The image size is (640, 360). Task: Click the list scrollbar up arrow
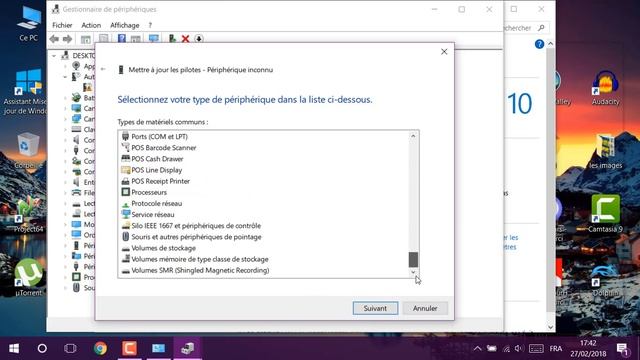click(413, 136)
